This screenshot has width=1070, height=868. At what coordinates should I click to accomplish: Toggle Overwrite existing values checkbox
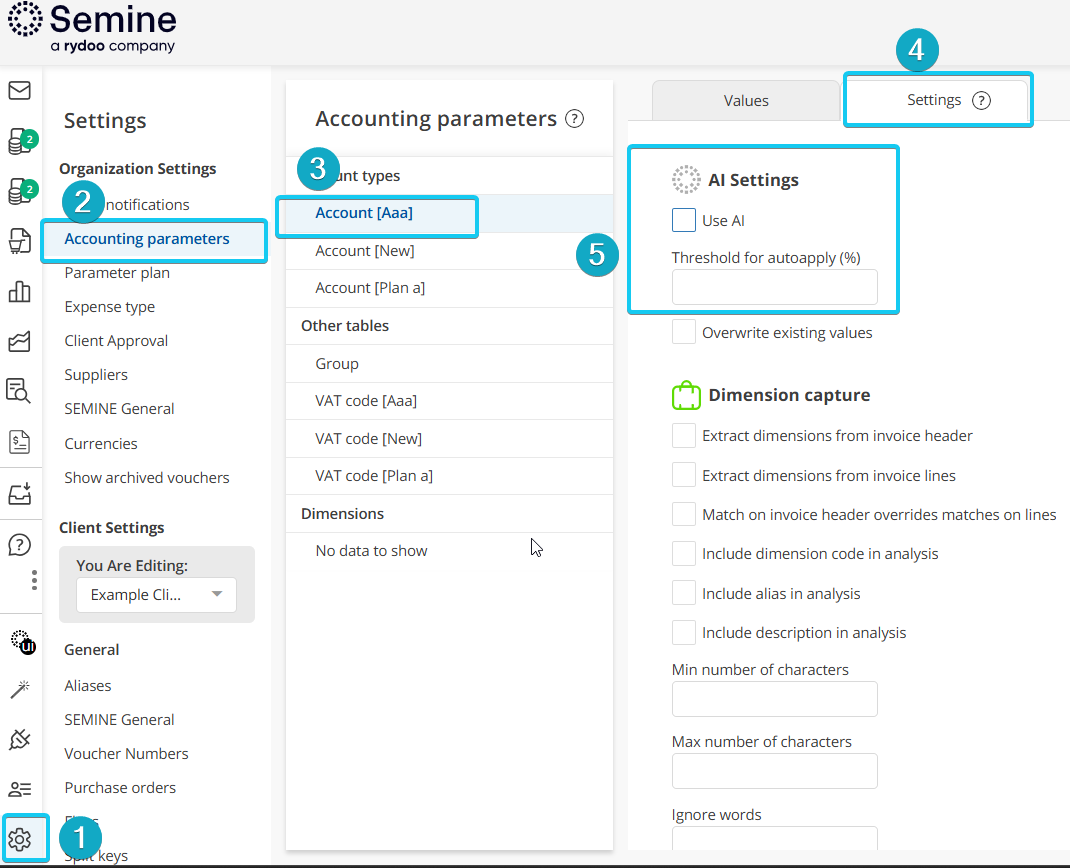[x=684, y=332]
